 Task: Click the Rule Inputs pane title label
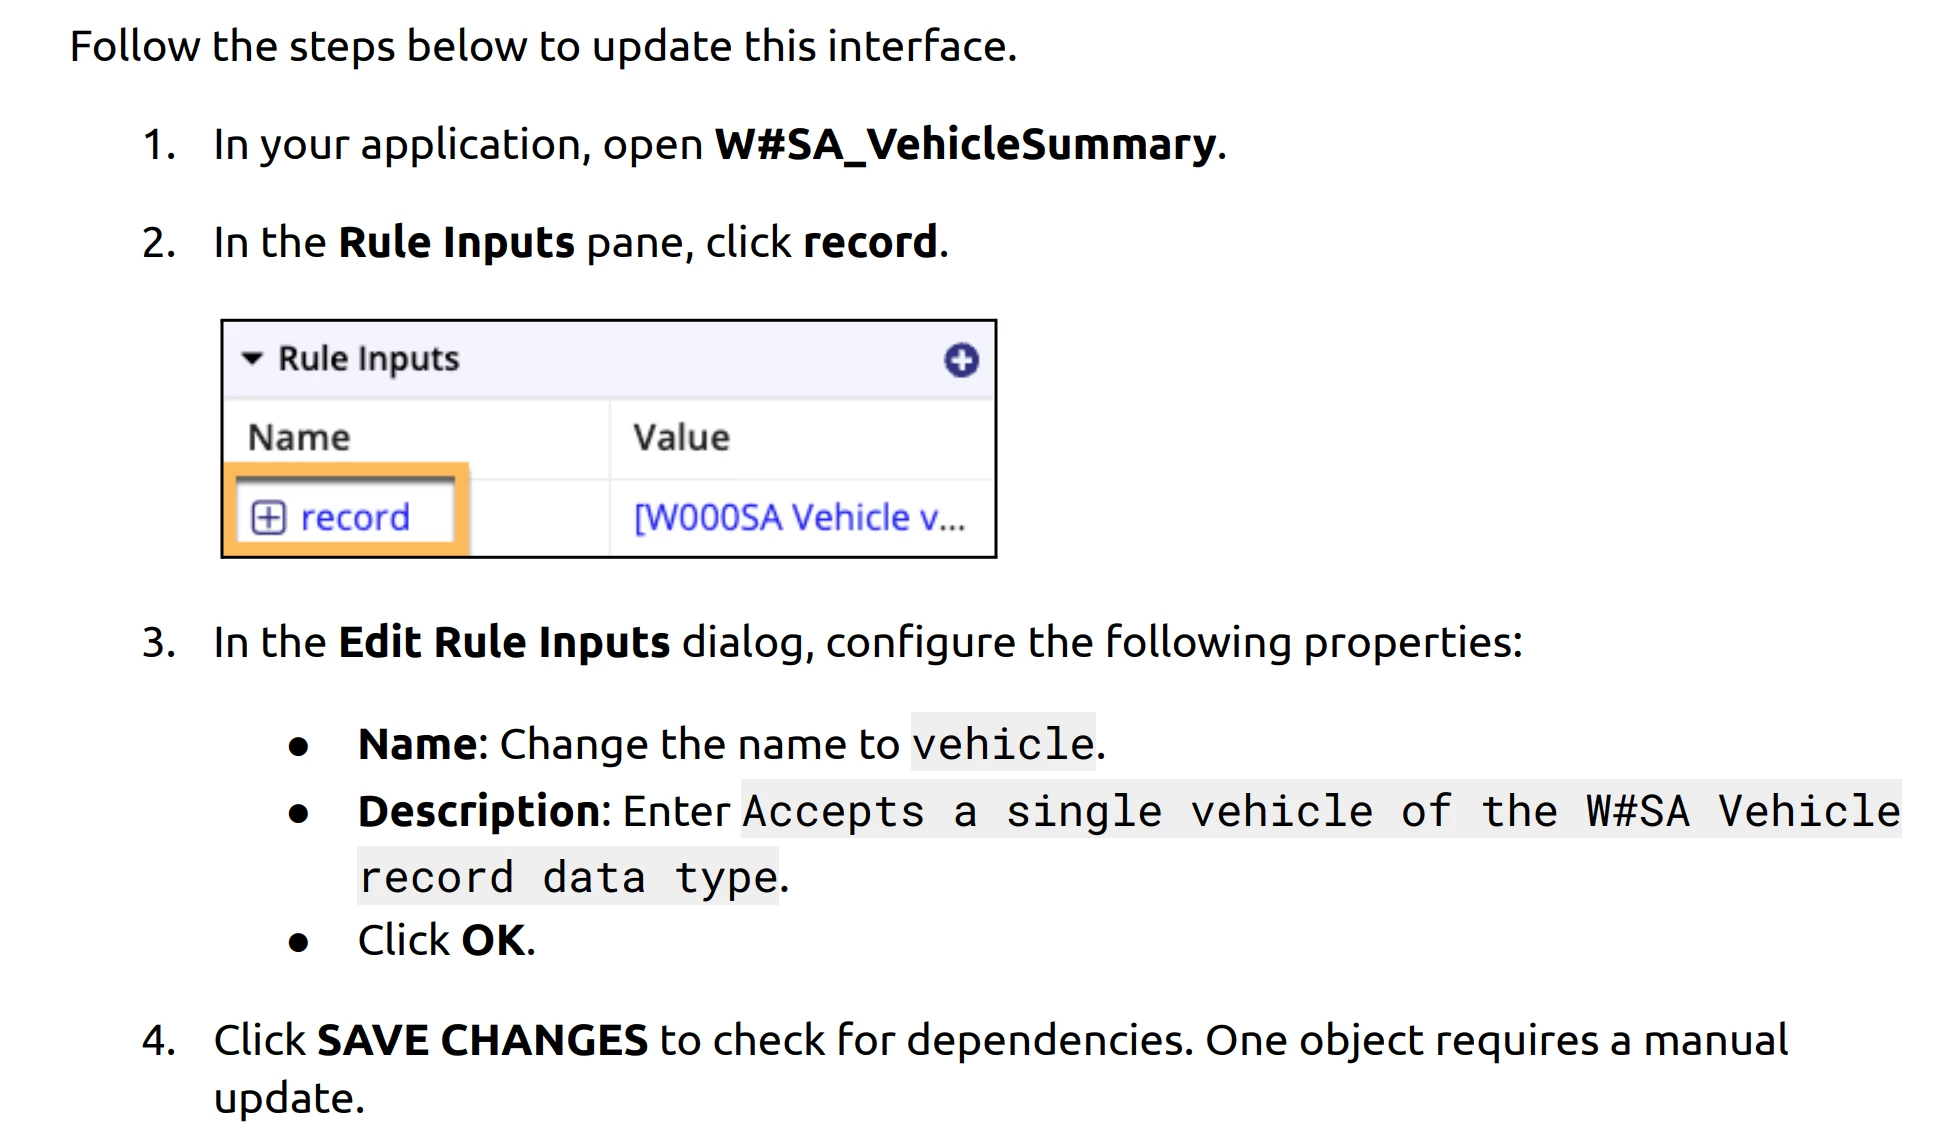[x=369, y=358]
